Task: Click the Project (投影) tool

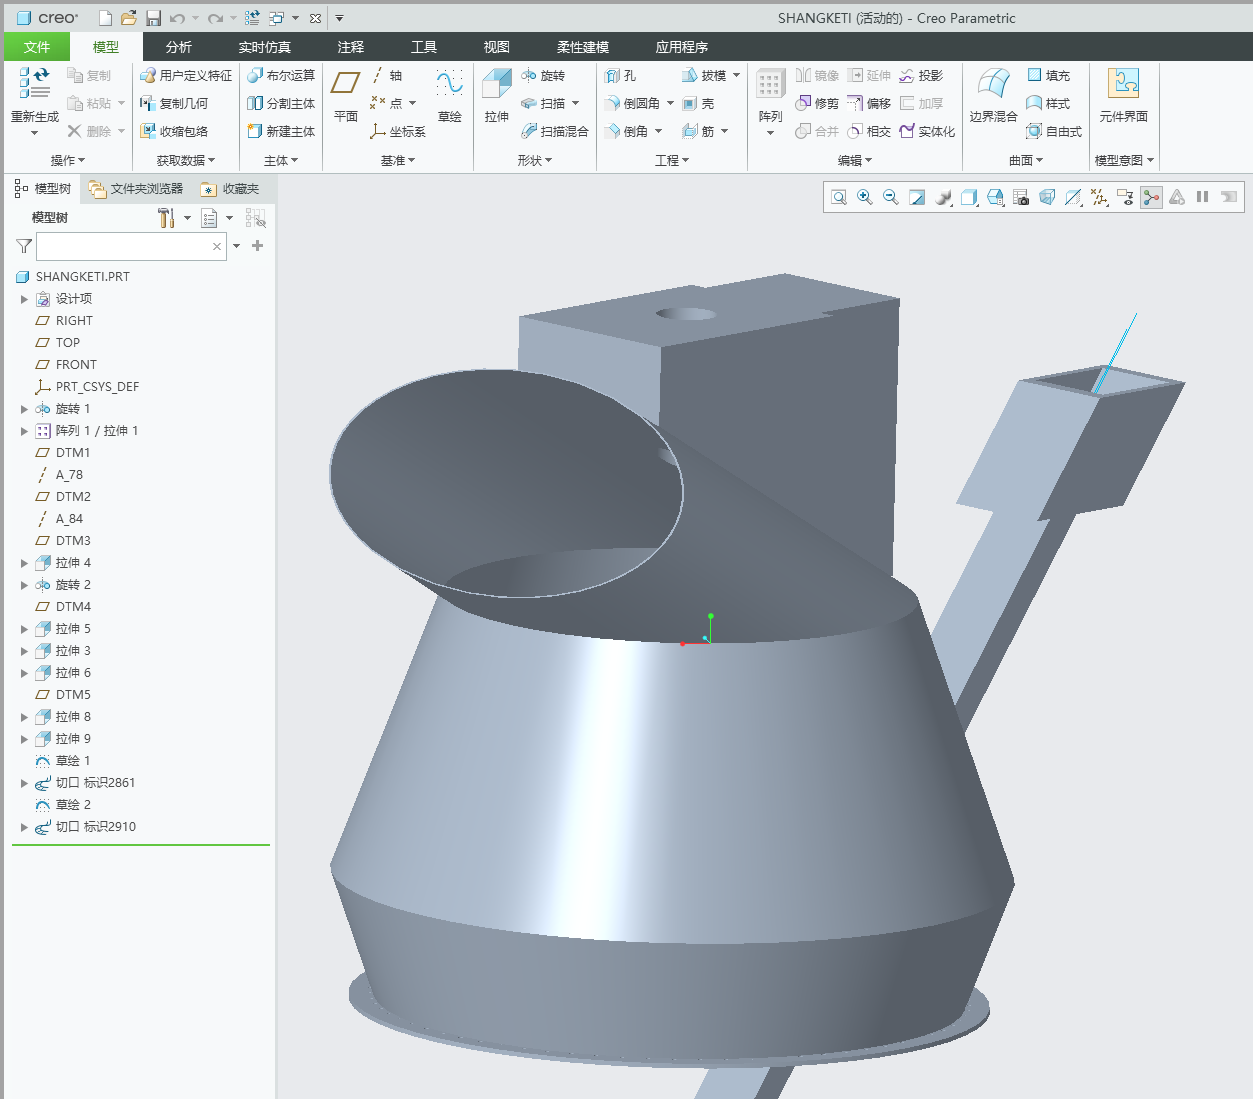Action: click(x=921, y=76)
